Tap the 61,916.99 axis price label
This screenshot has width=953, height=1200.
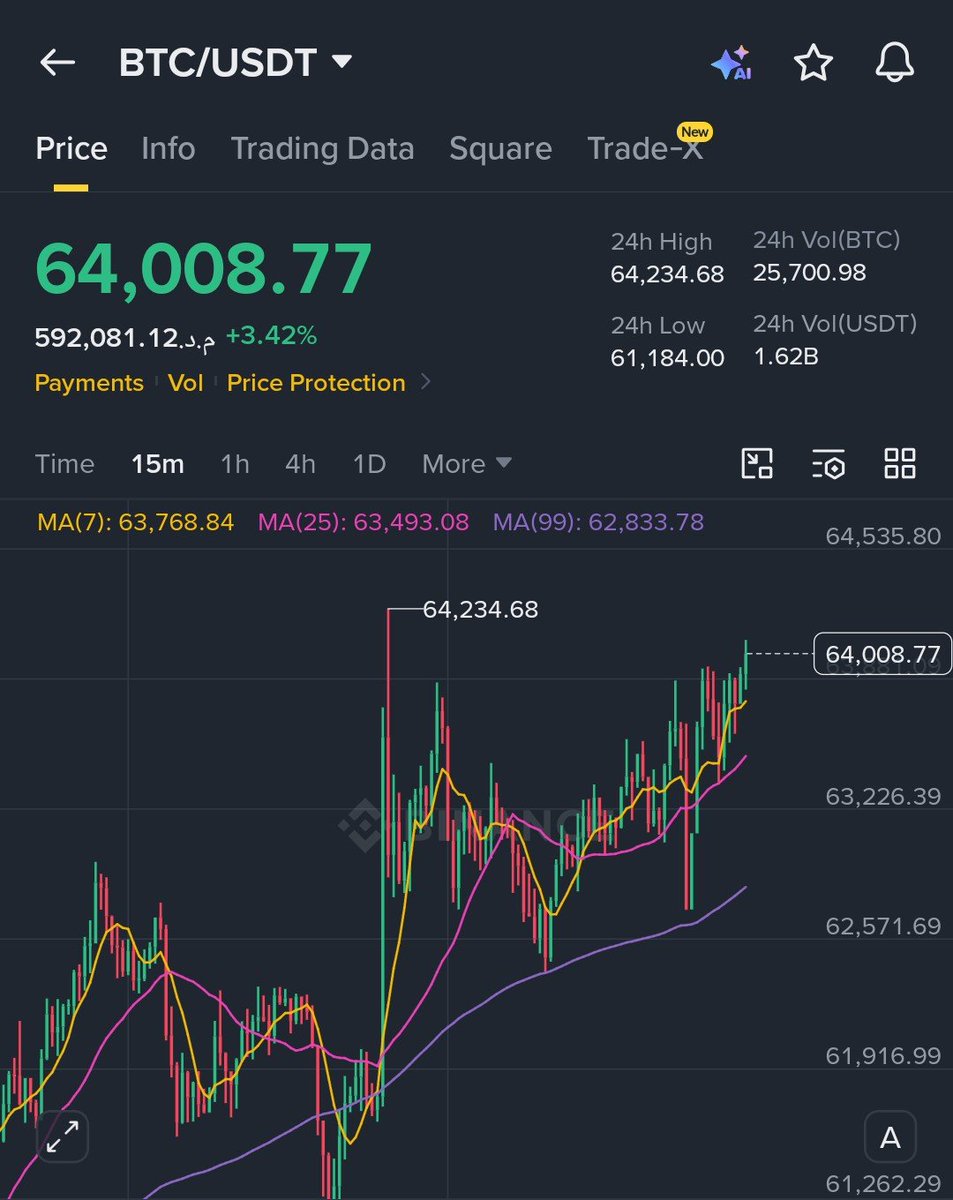point(883,1056)
